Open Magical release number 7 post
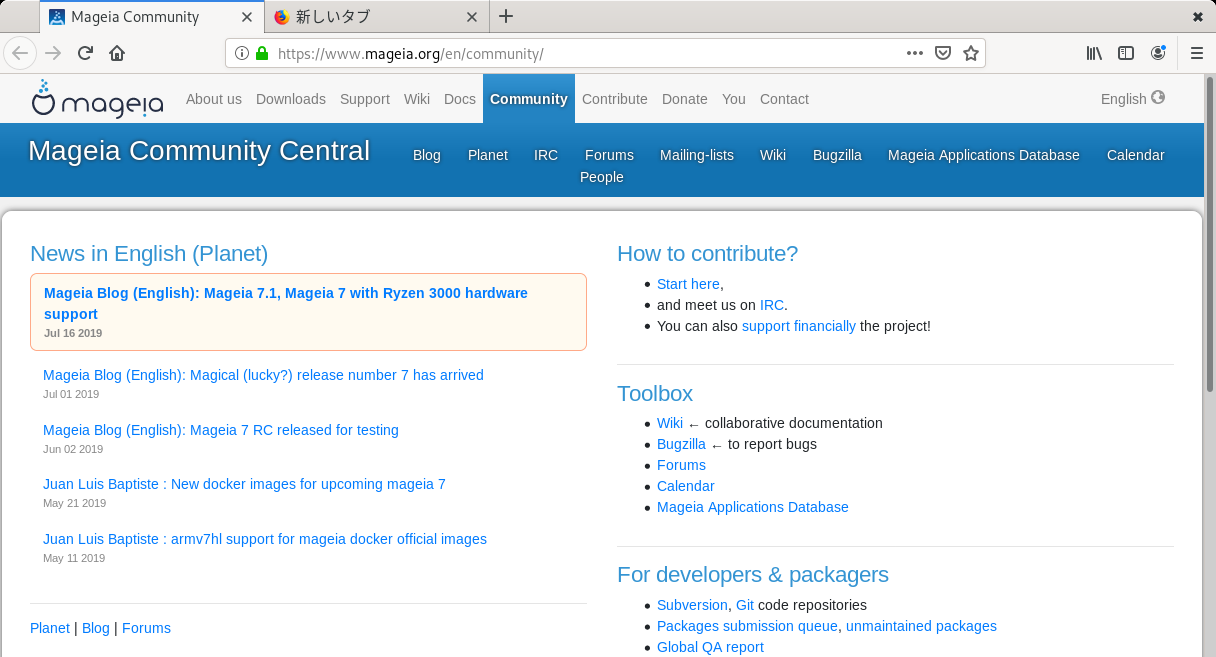This screenshot has height=657, width=1216. tap(263, 375)
